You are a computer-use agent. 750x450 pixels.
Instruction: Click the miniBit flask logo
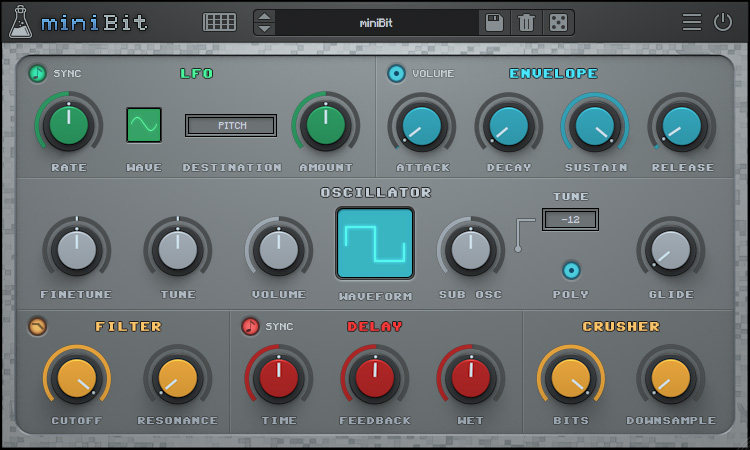tap(21, 22)
